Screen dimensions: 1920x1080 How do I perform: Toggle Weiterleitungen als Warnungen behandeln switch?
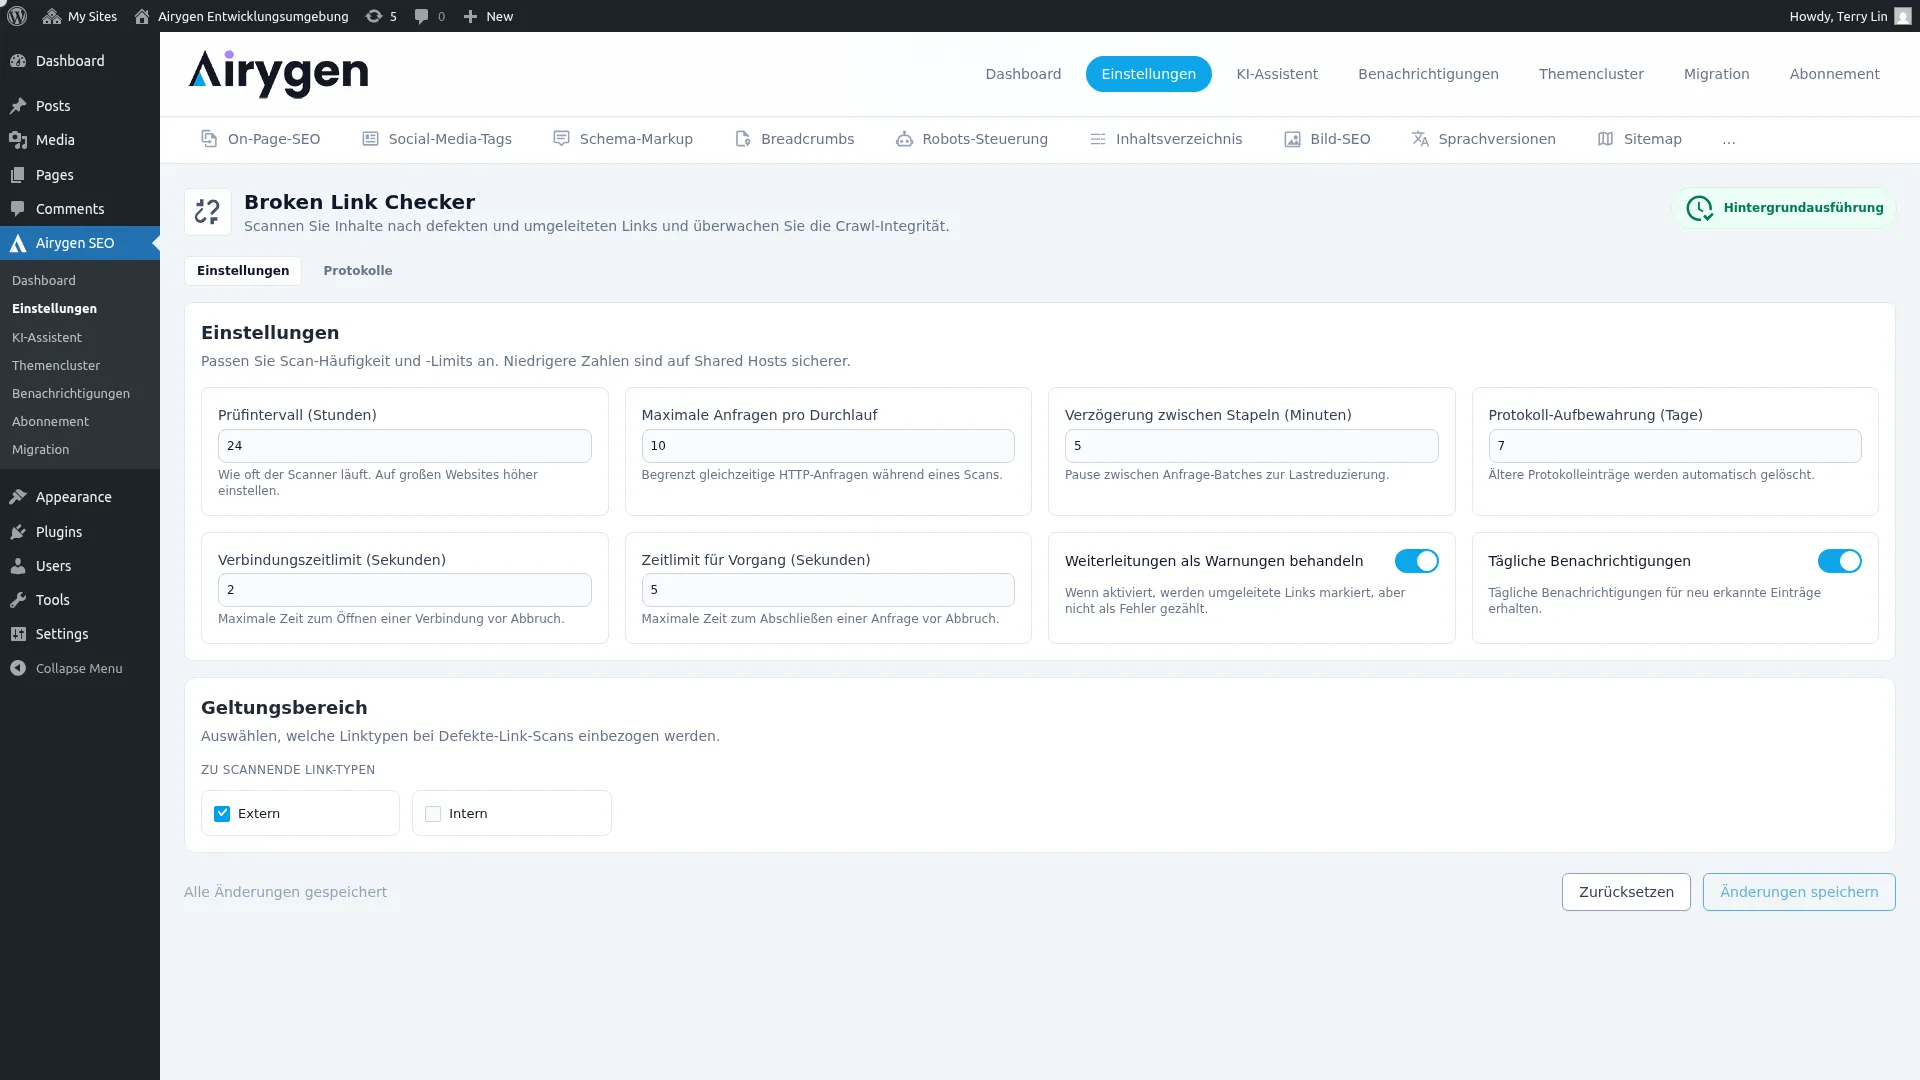(x=1417, y=561)
